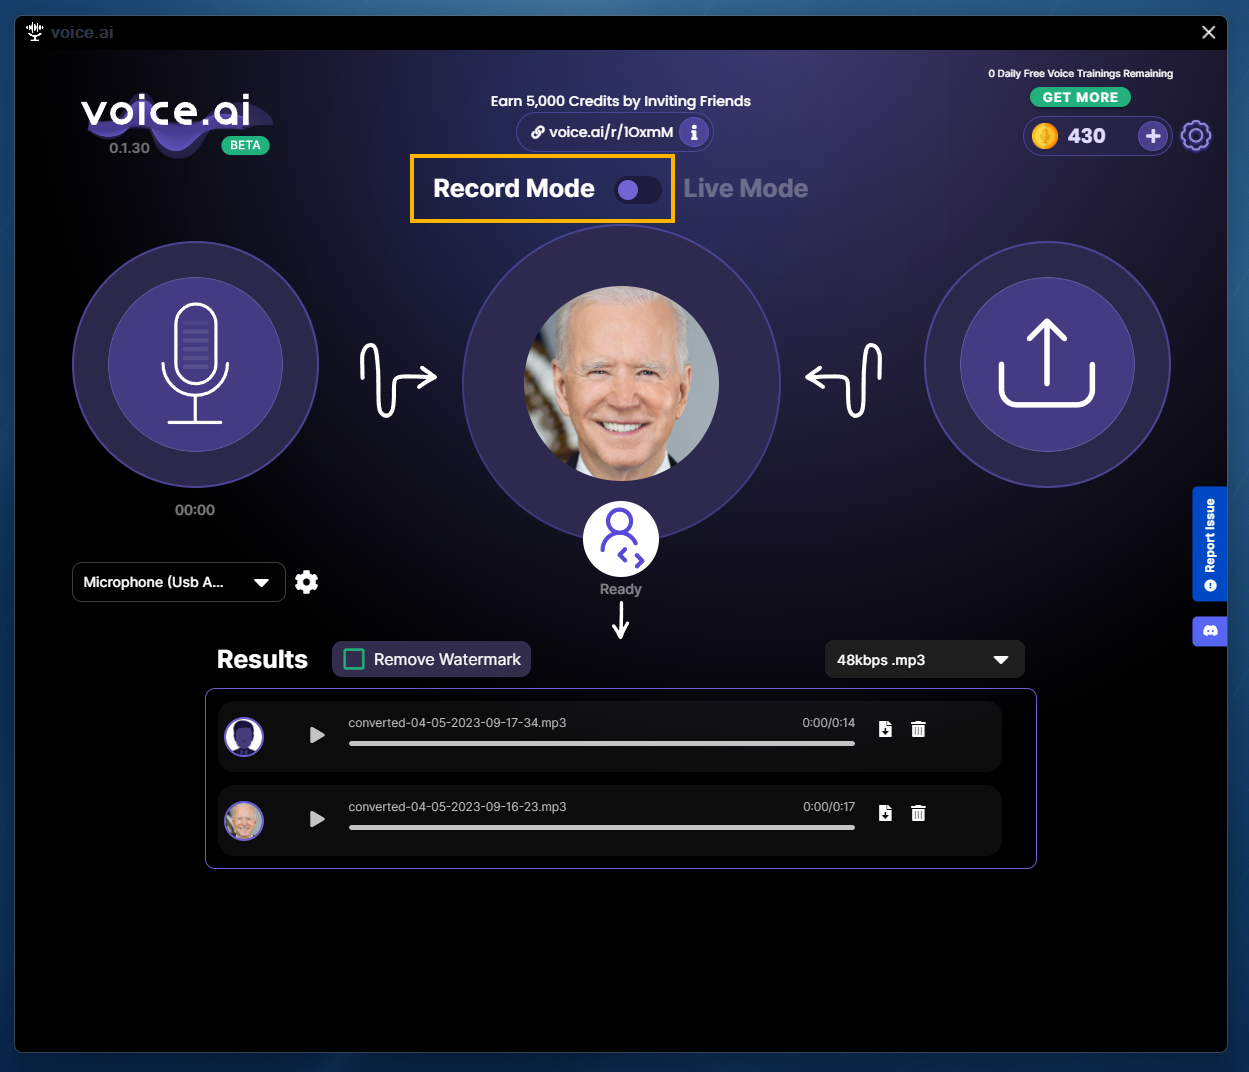Click the GET MORE button
The image size is (1249, 1072).
pyautogui.click(x=1081, y=97)
